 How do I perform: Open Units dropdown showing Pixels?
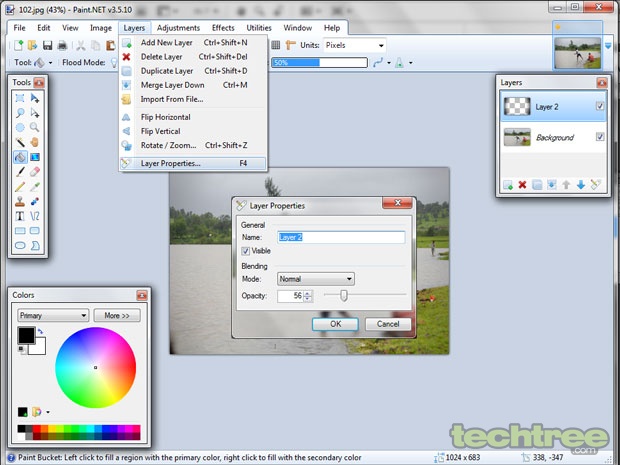[x=355, y=45]
